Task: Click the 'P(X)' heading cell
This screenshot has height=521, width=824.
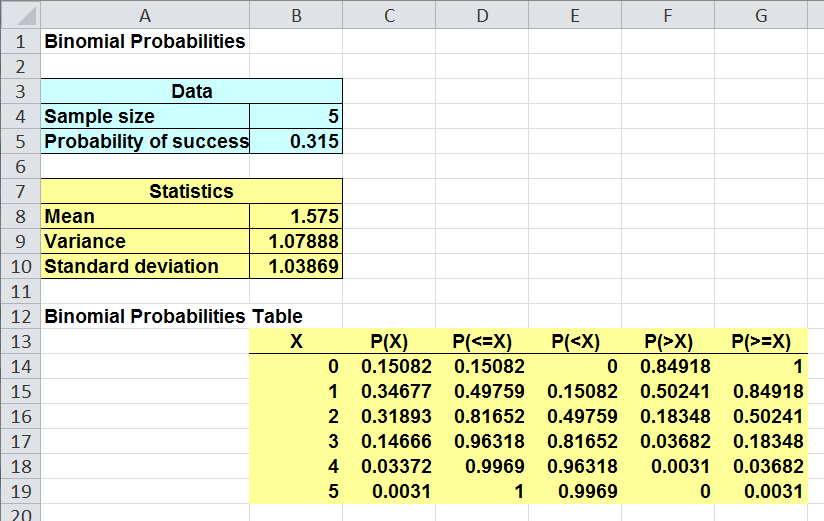Action: (389, 341)
